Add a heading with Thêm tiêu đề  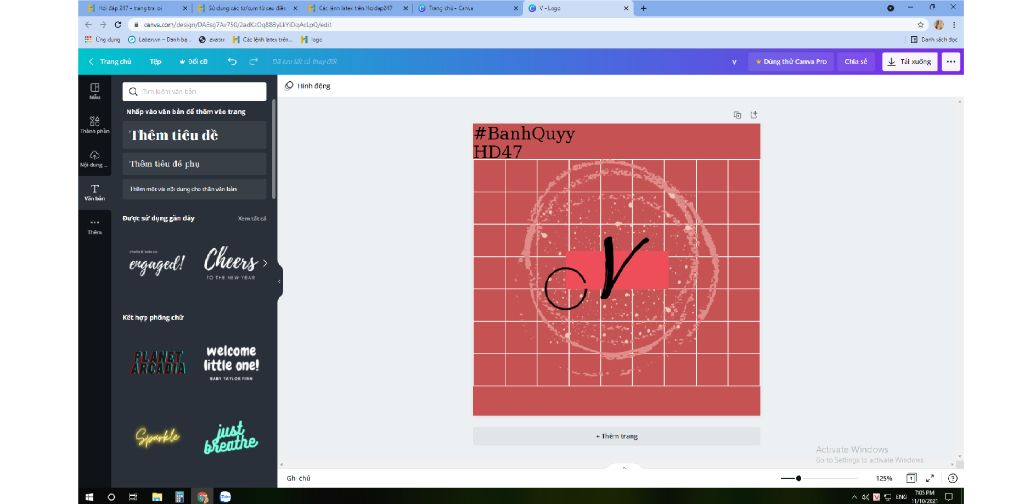click(x=195, y=135)
